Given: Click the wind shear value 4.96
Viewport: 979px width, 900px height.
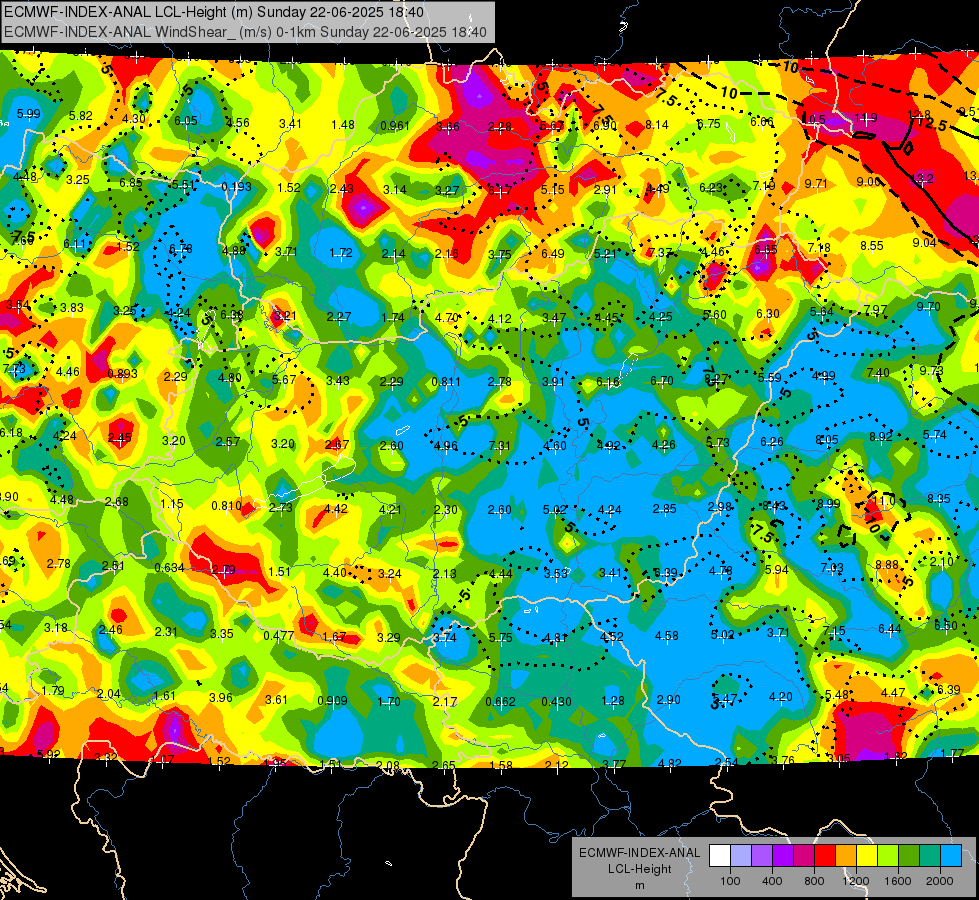Looking at the screenshot, I should click(x=446, y=446).
